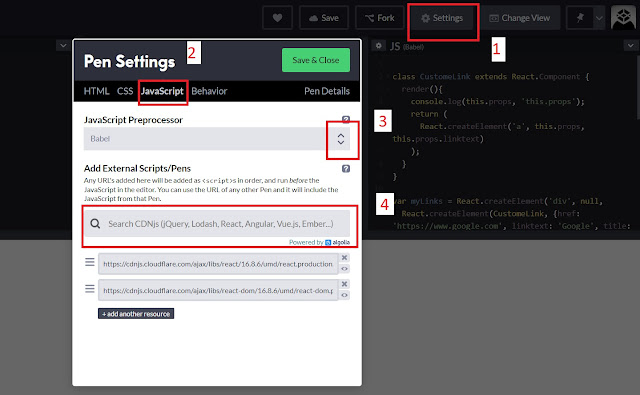The width and height of the screenshot is (640, 395).
Task: Preview the react-dom resource via eye icon
Action: coord(344,295)
